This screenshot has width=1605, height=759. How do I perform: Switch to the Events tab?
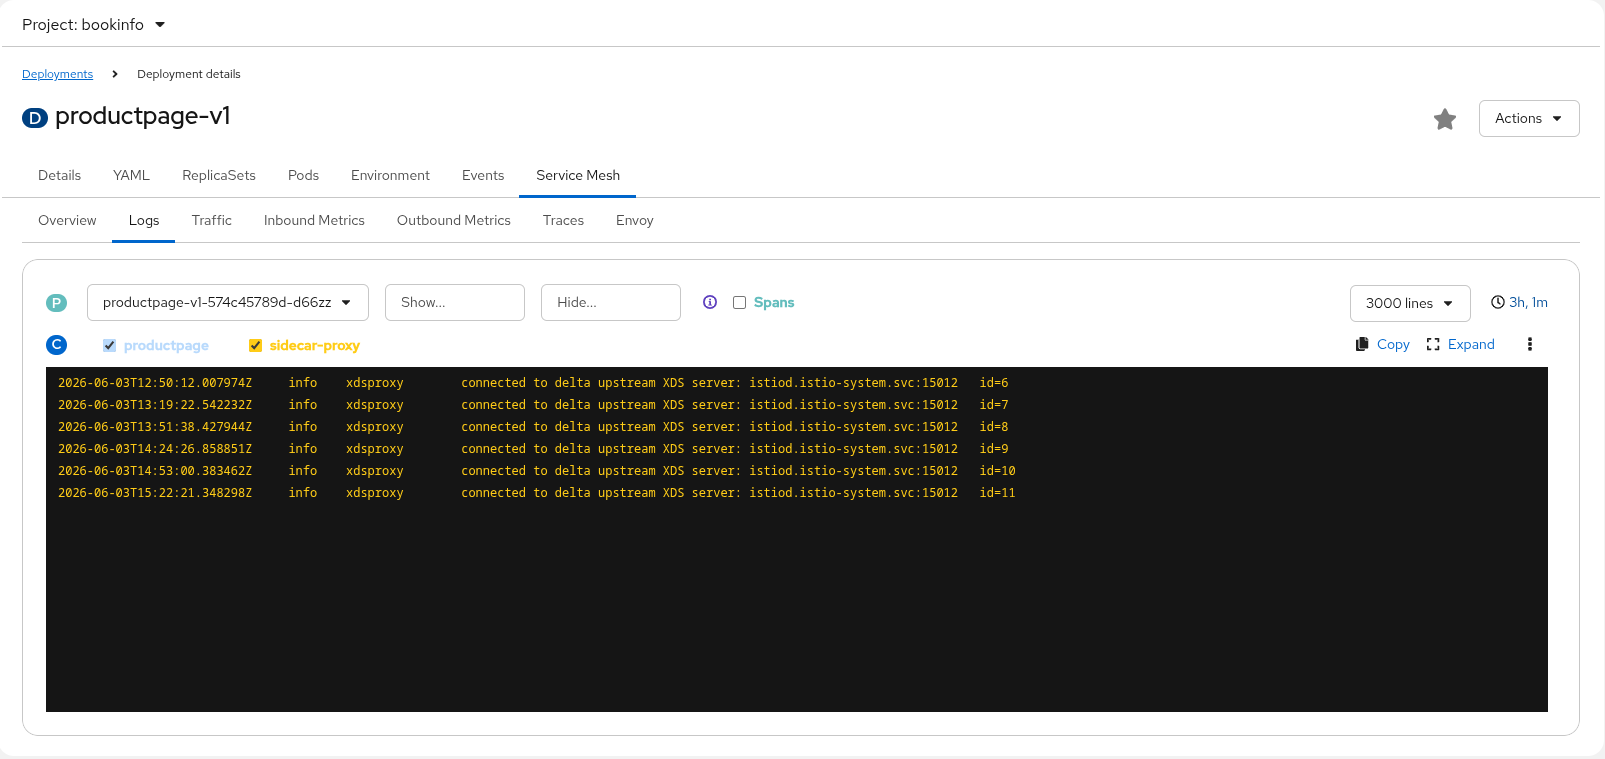(x=483, y=175)
